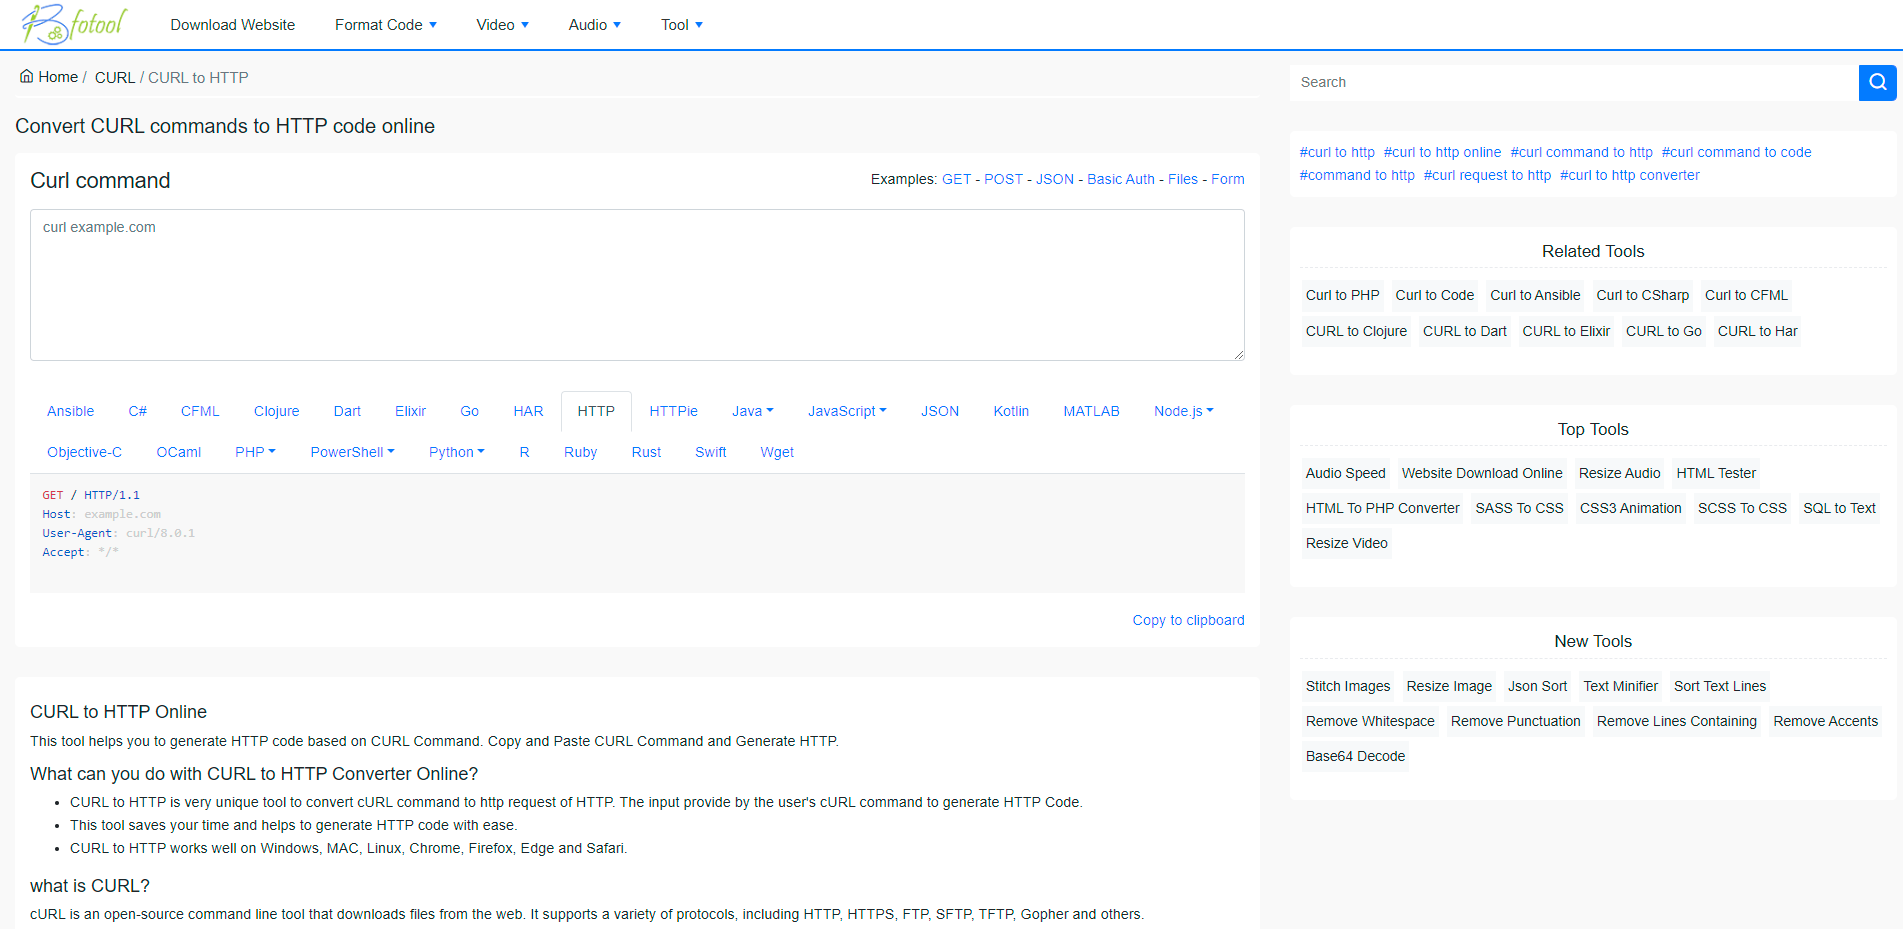The width and height of the screenshot is (1903, 929).
Task: Open the JavaScript tab dropdown
Action: coord(846,411)
